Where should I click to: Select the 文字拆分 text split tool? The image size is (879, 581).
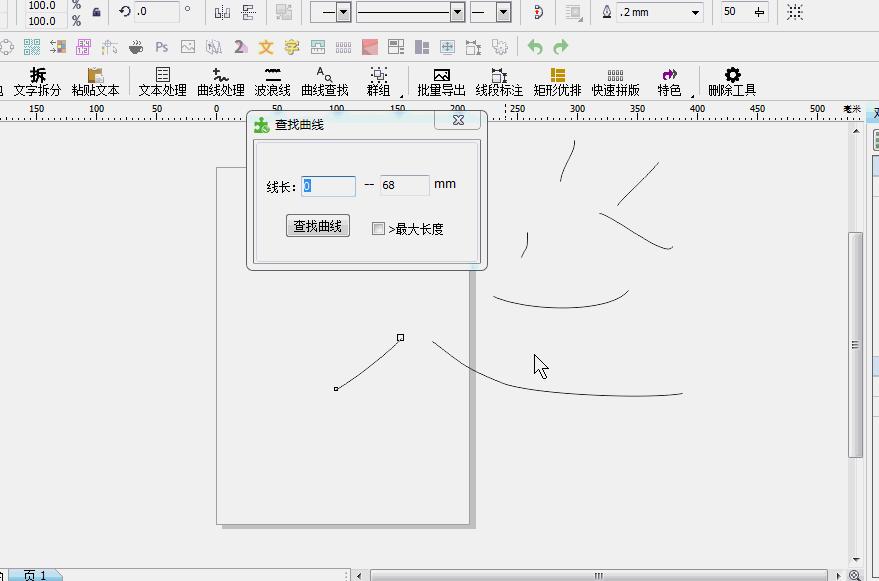[37, 80]
